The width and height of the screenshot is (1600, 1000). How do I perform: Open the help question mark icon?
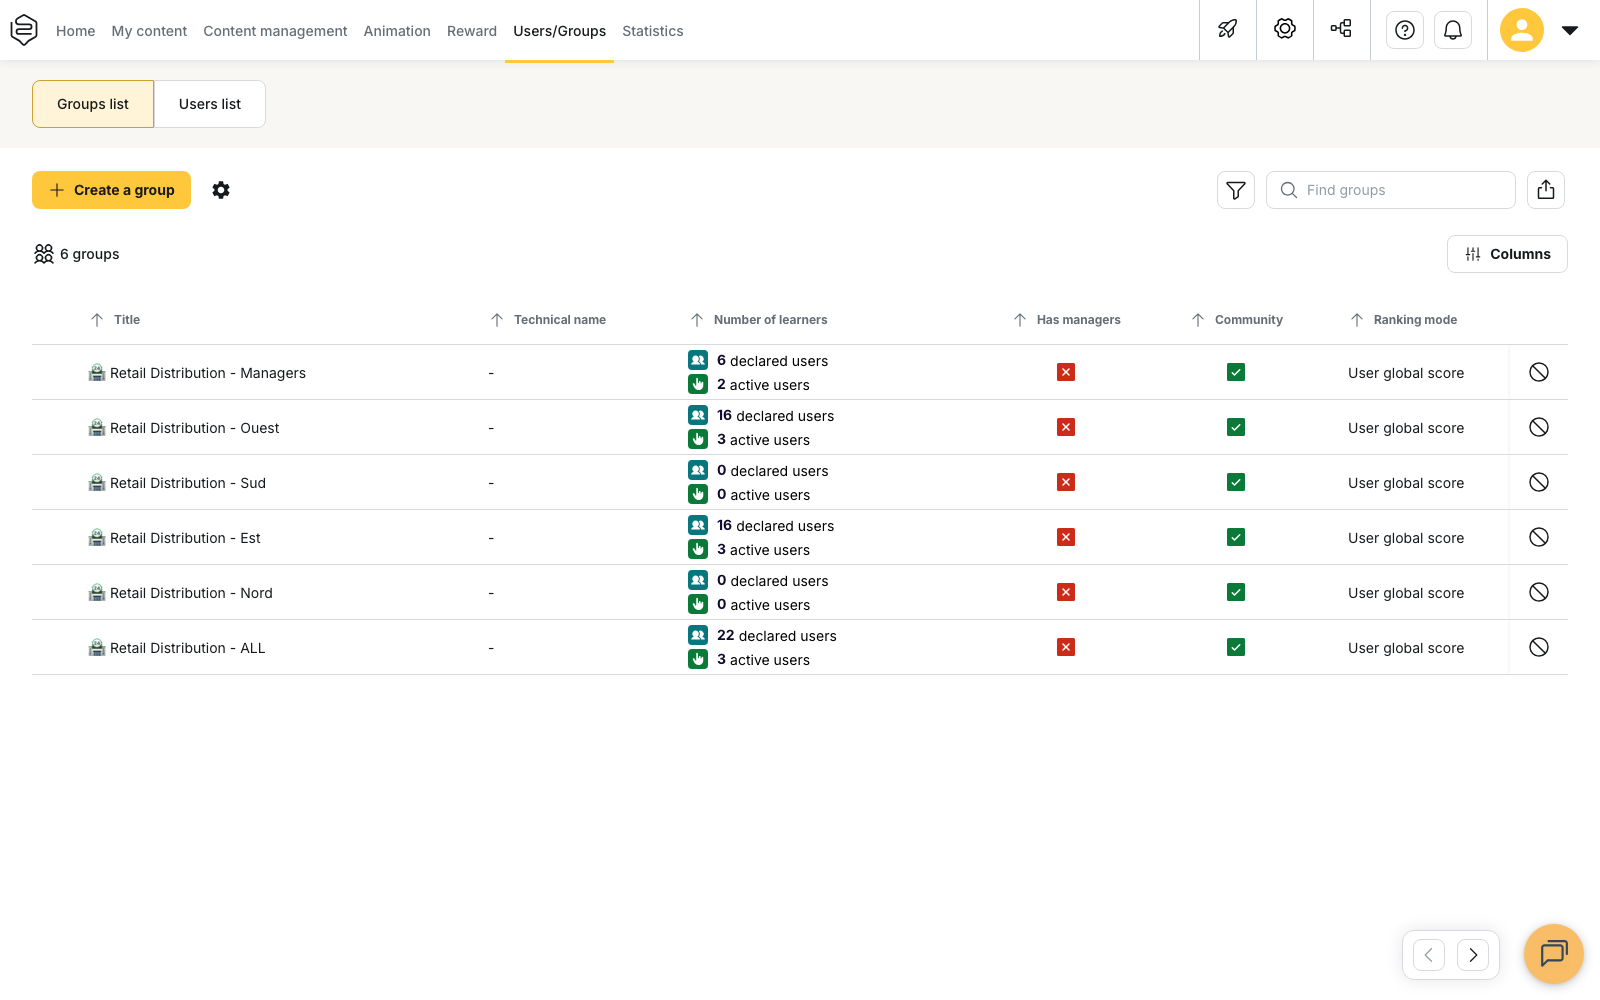point(1405,30)
